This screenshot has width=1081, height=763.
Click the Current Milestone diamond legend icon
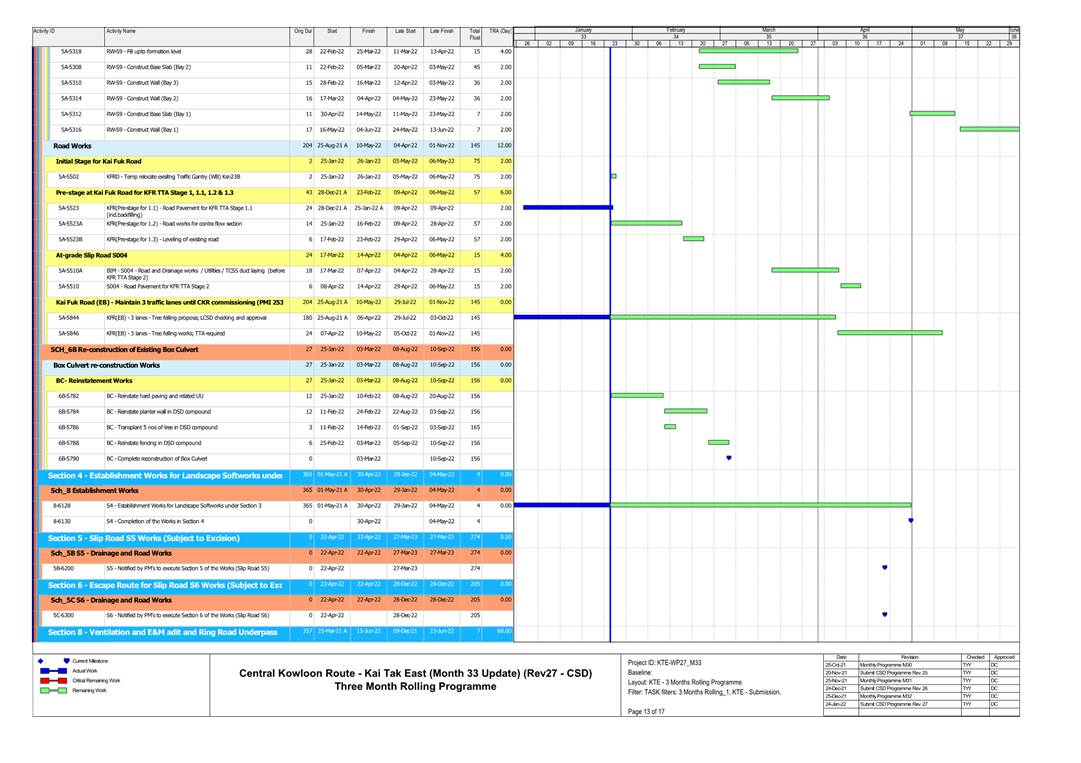[41, 661]
